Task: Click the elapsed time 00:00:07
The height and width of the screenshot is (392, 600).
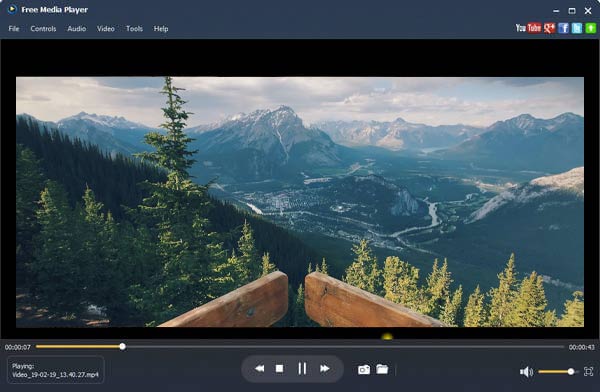Action: (18, 347)
